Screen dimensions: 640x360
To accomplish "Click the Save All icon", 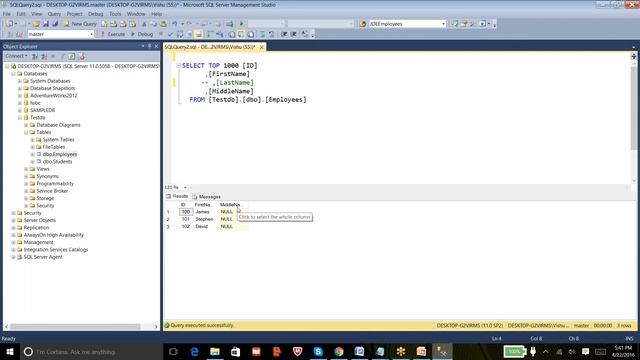I will [x=55, y=24].
